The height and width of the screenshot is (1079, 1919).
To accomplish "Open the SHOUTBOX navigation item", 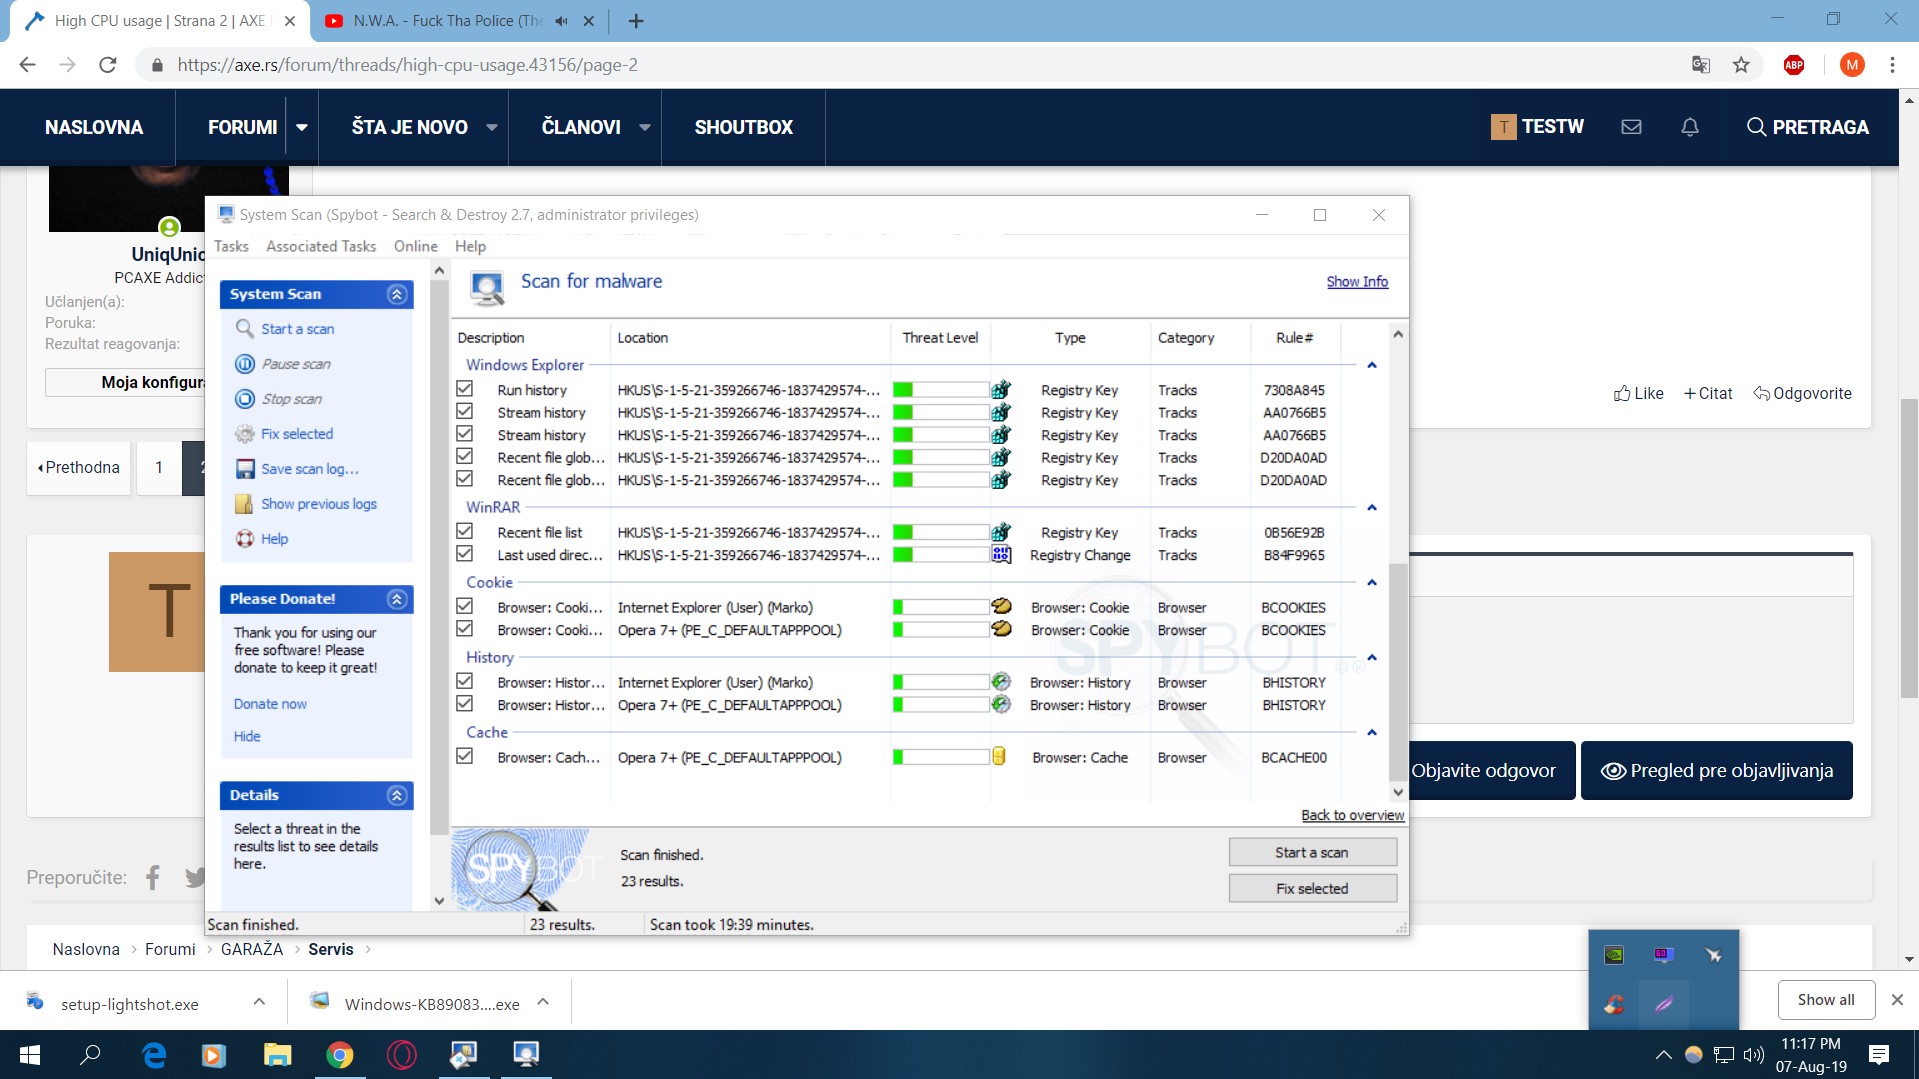I will (x=743, y=127).
